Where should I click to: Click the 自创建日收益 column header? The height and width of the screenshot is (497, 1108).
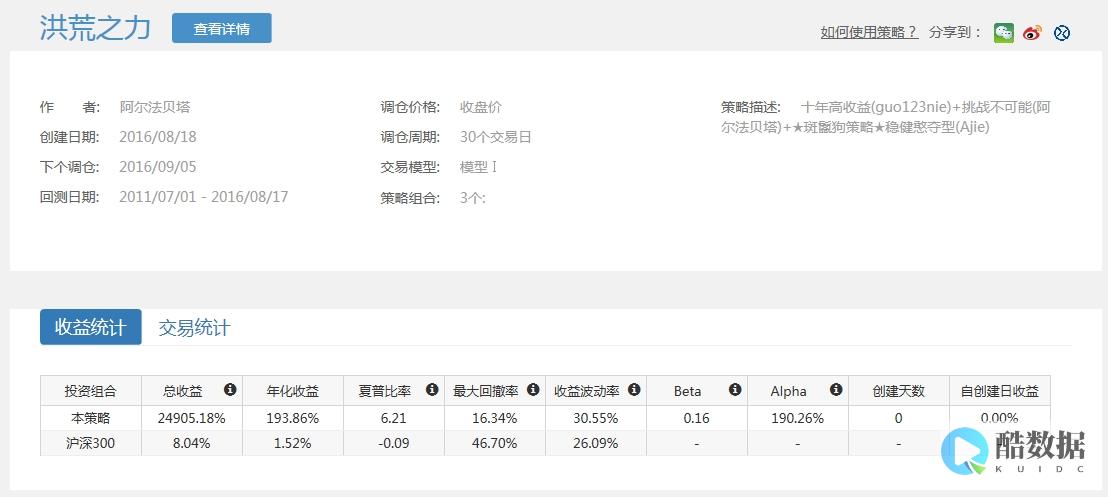tap(1000, 391)
